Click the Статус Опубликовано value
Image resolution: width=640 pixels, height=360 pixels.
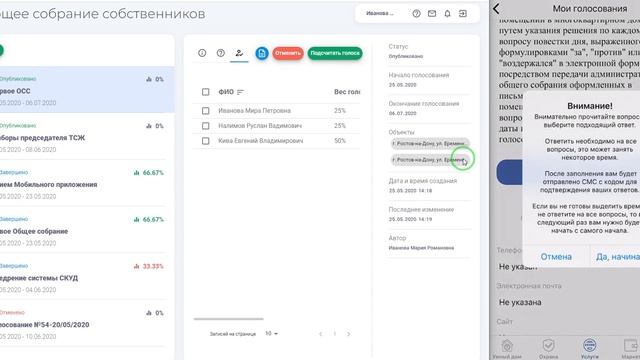[x=406, y=56]
